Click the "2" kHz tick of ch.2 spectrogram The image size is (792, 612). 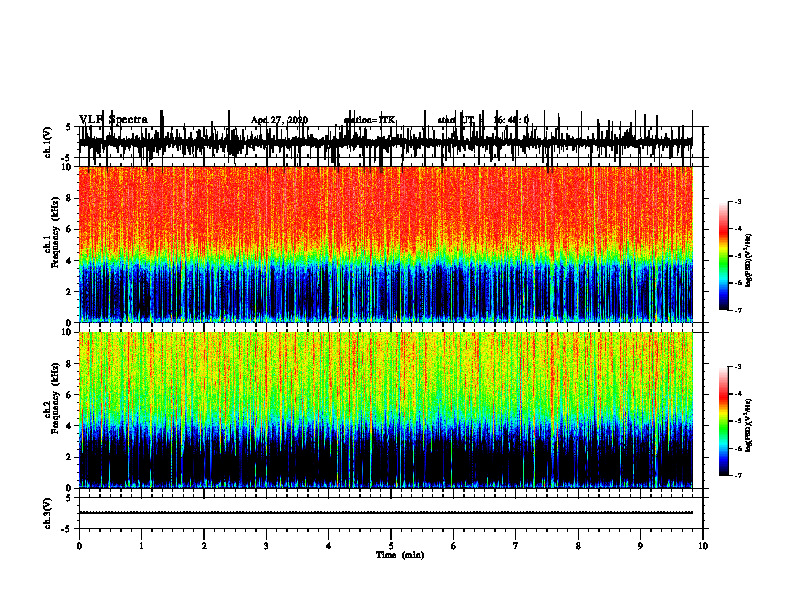pyautogui.click(x=69, y=457)
